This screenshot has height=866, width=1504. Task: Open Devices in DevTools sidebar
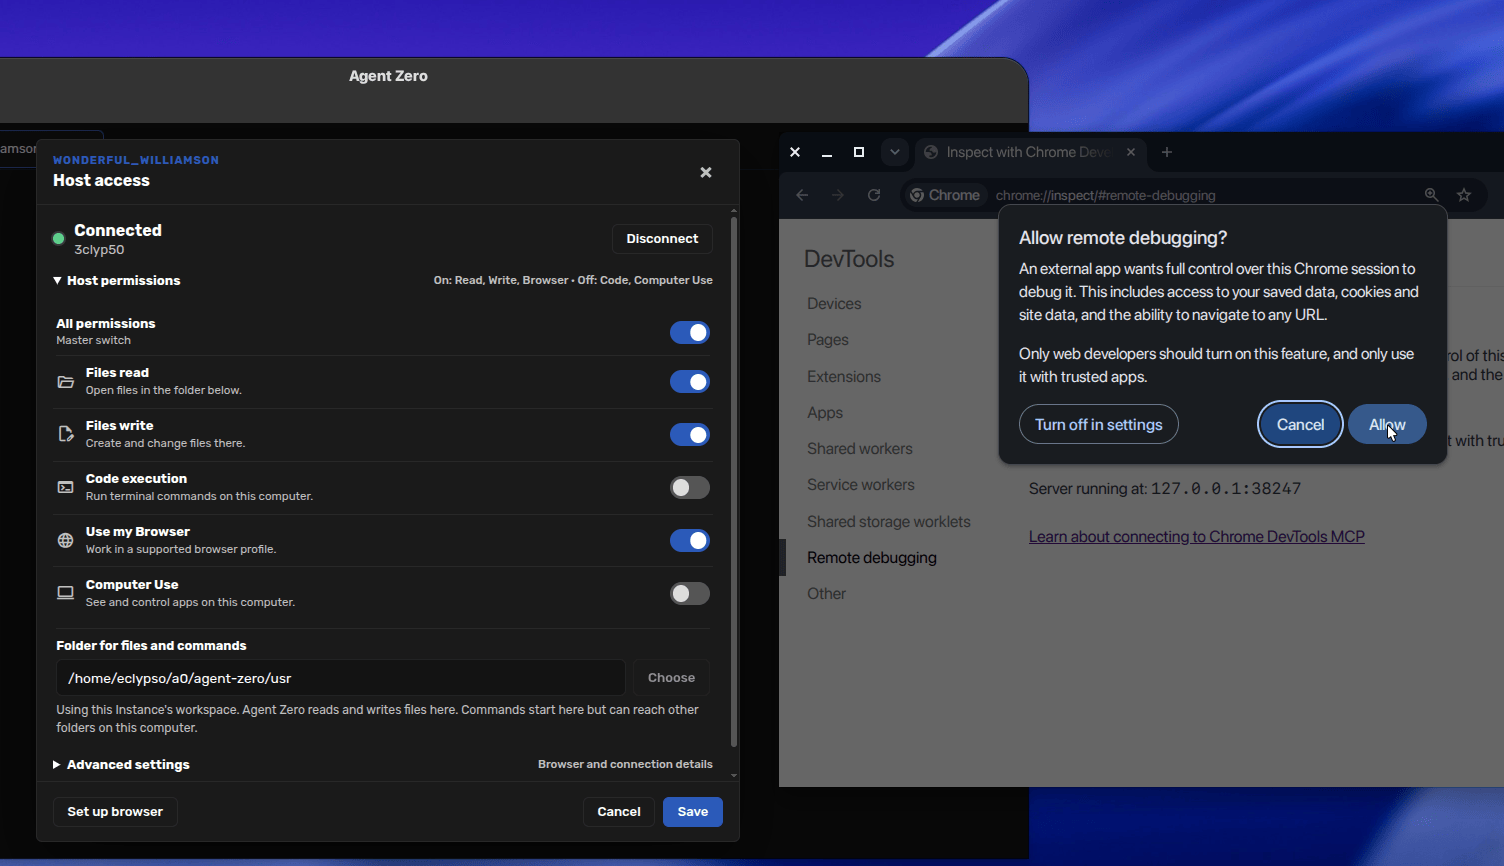pos(834,304)
